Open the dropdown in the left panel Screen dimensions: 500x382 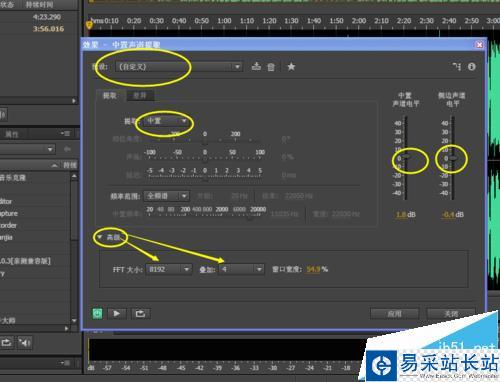pyautogui.click(x=27, y=149)
